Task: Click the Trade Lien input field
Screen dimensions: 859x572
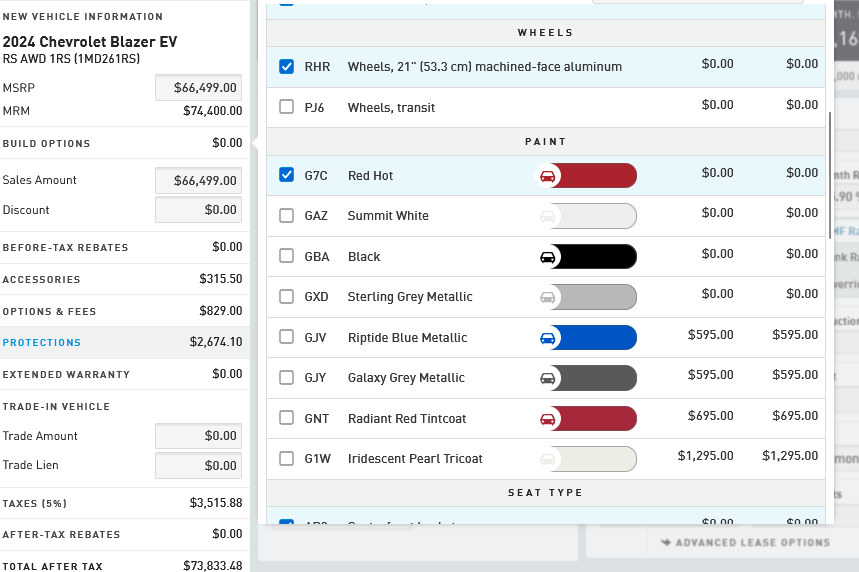Action: (x=198, y=465)
